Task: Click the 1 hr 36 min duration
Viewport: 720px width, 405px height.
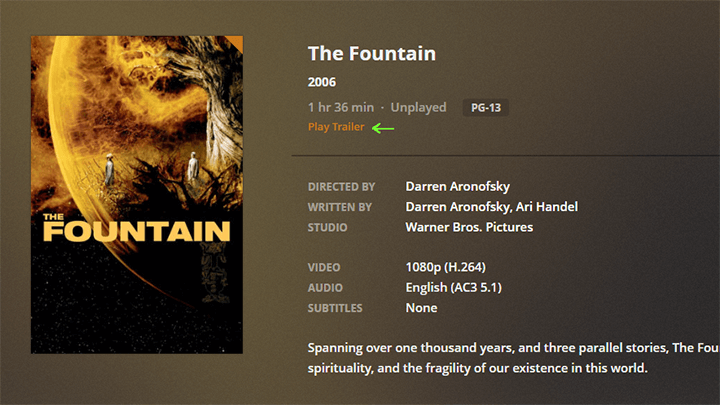Action: [341, 107]
